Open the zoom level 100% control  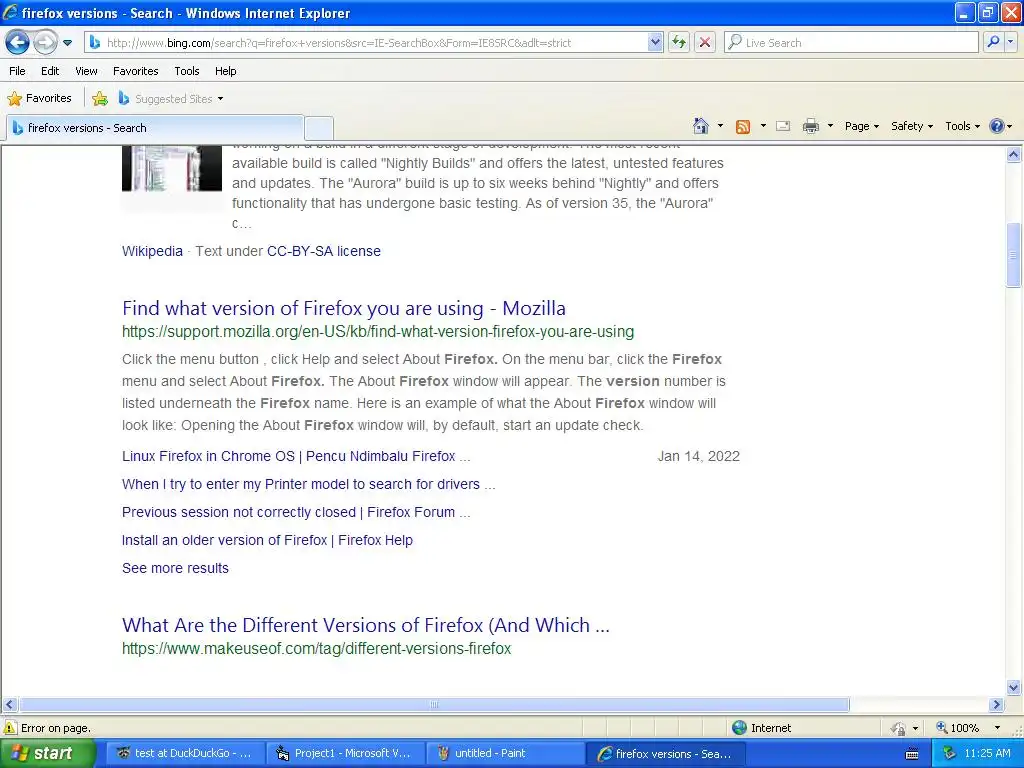tap(968, 728)
